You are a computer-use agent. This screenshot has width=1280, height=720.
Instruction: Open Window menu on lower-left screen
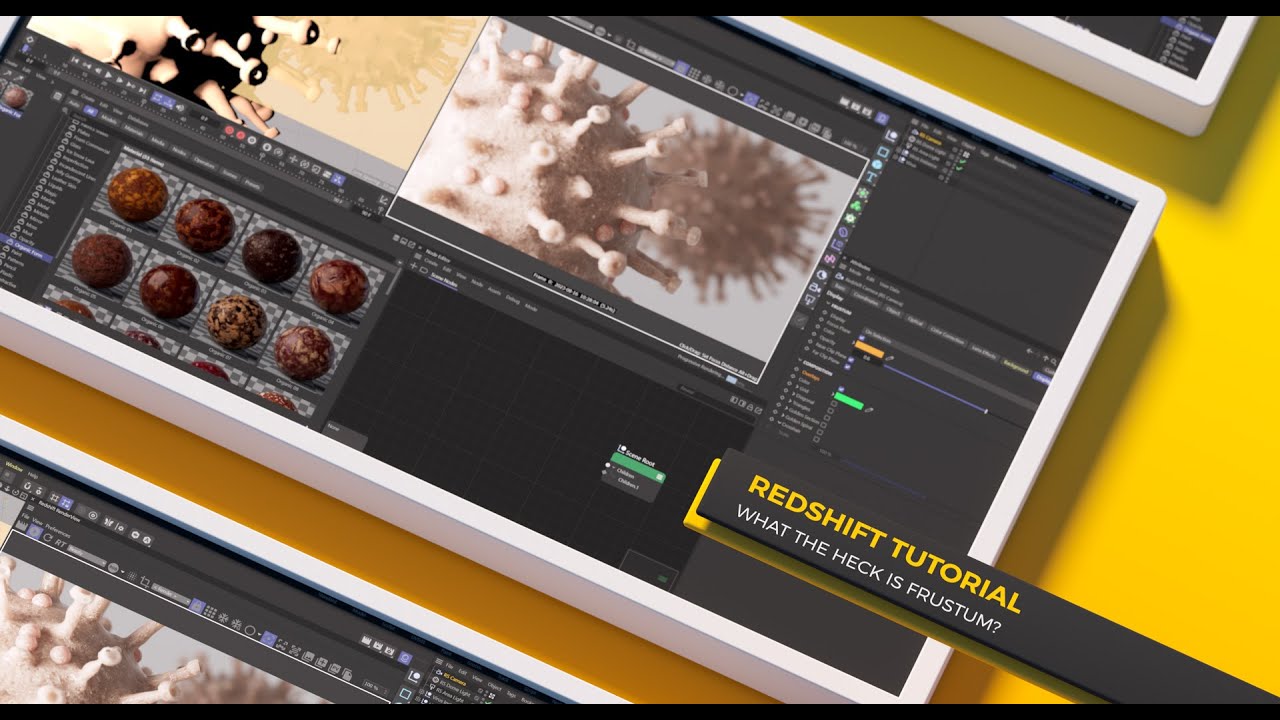tap(14, 467)
